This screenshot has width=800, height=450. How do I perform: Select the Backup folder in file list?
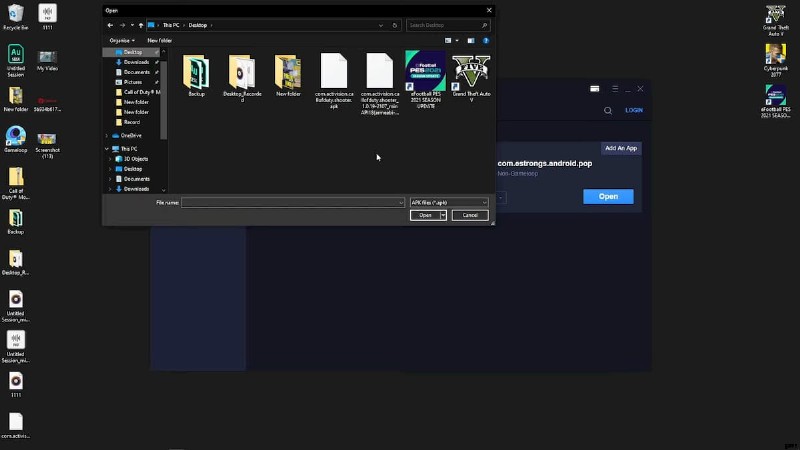(196, 76)
